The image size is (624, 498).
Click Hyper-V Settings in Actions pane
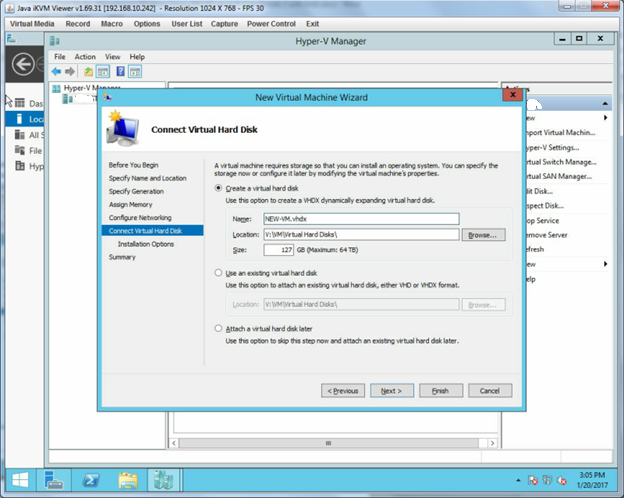click(552, 147)
